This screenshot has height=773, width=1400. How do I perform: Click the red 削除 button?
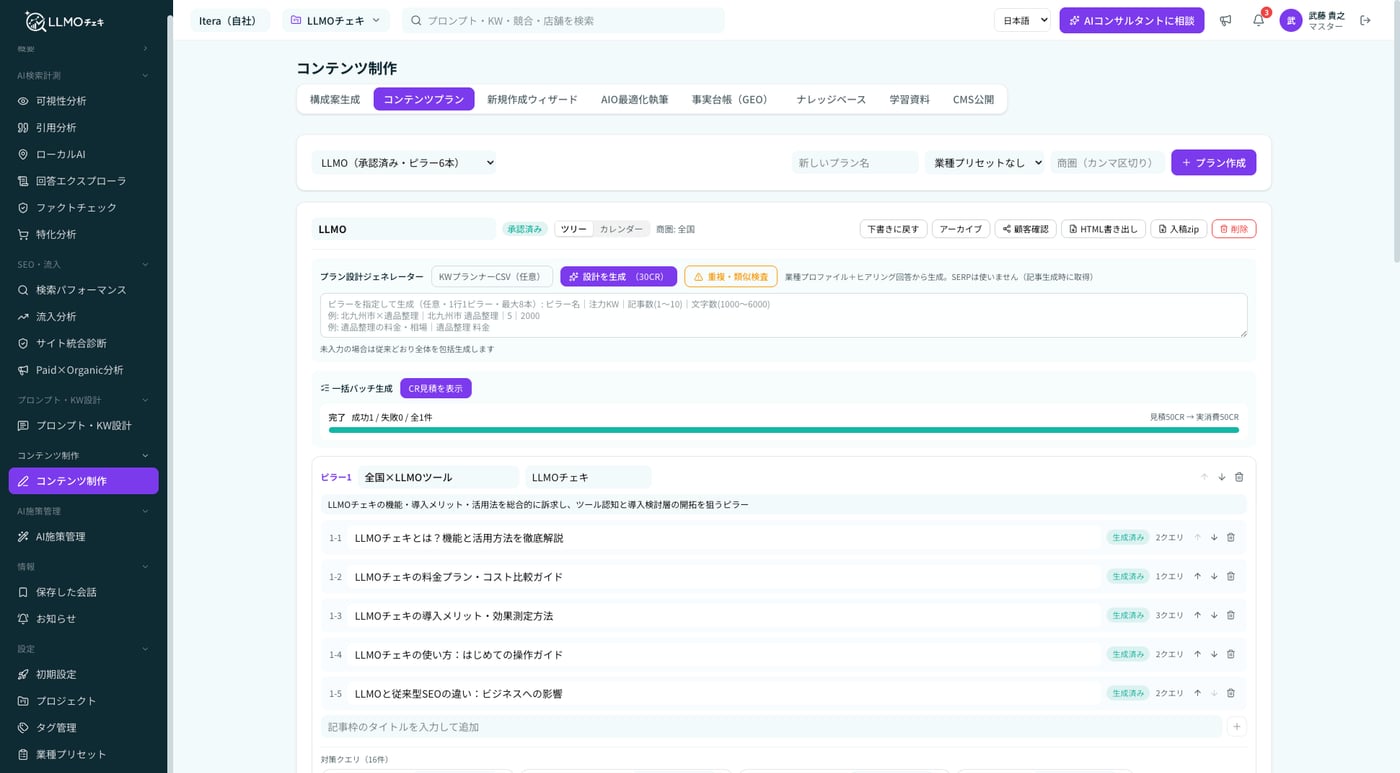(x=1233, y=229)
